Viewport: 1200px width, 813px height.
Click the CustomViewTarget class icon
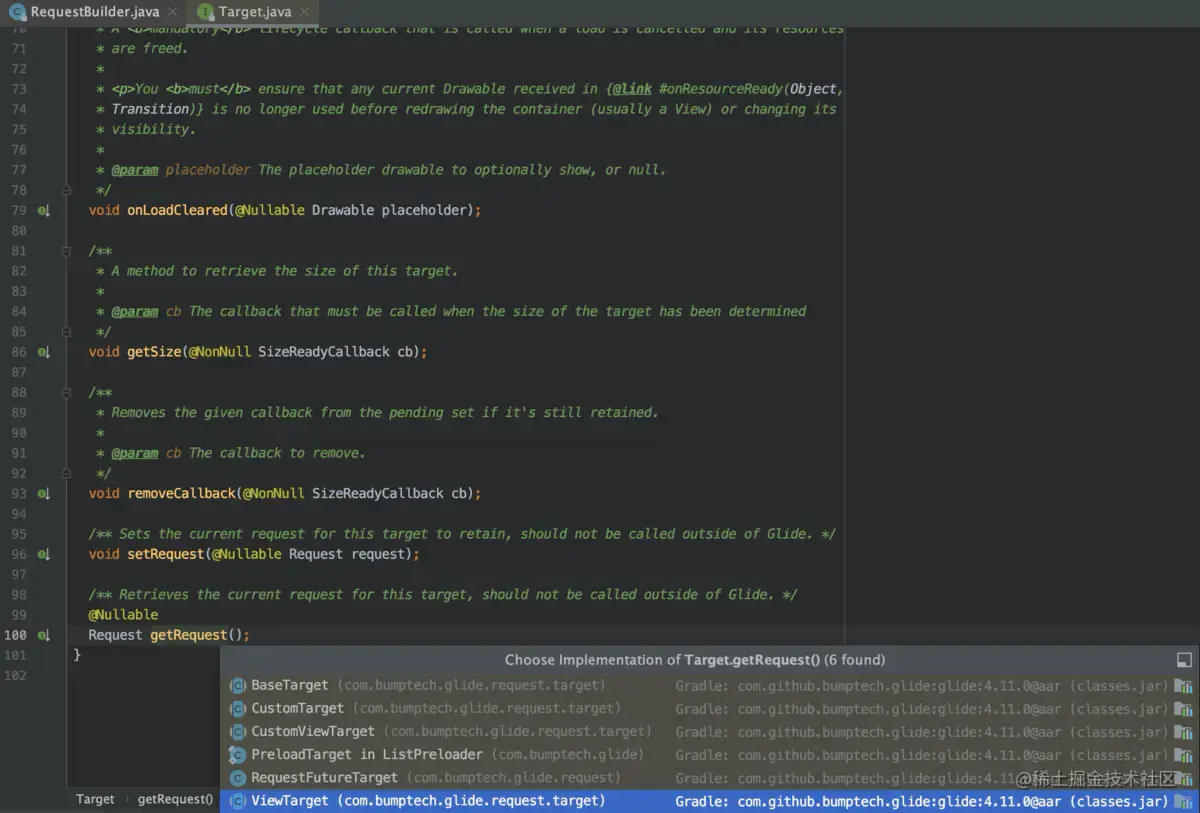point(238,732)
